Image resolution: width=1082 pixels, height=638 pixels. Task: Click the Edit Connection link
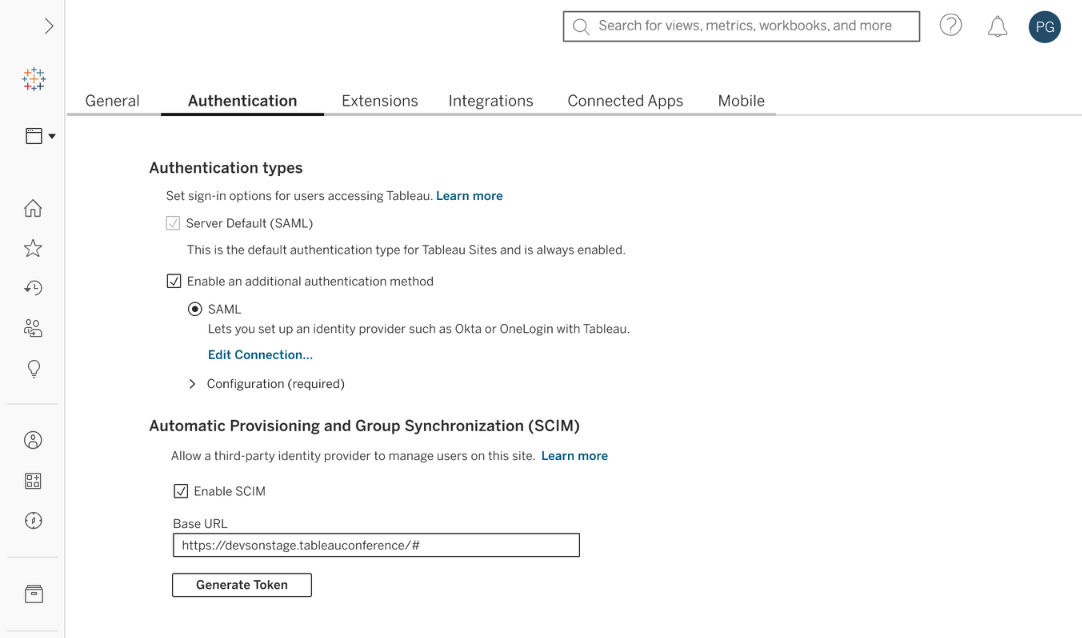point(260,355)
